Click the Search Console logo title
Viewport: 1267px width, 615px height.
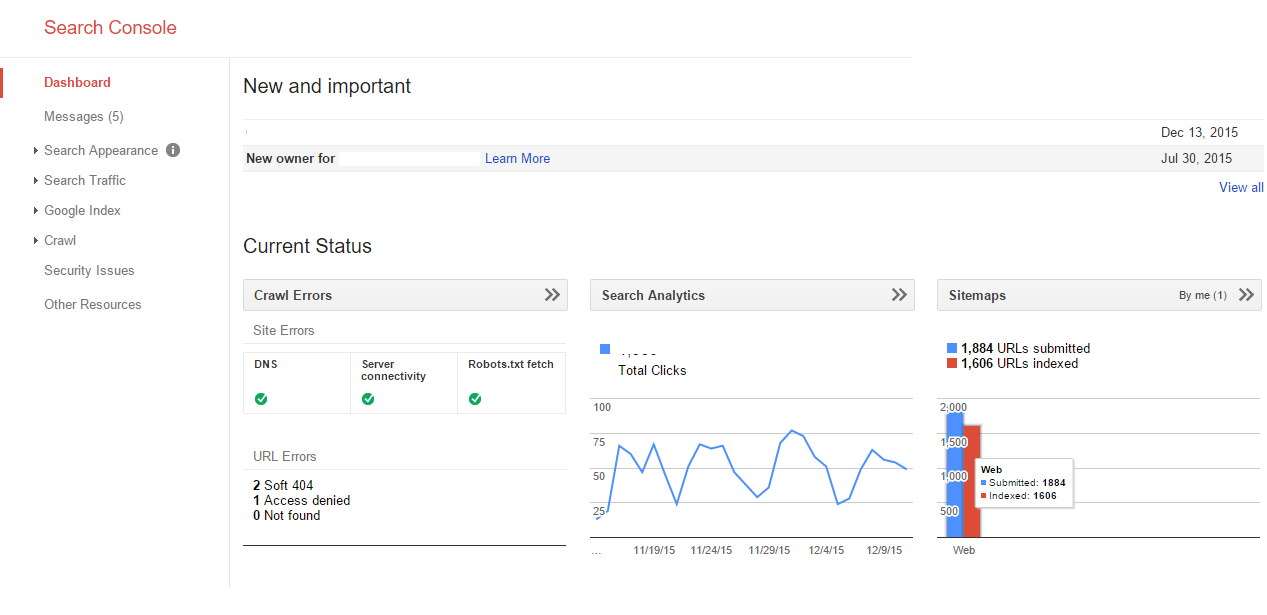point(110,28)
